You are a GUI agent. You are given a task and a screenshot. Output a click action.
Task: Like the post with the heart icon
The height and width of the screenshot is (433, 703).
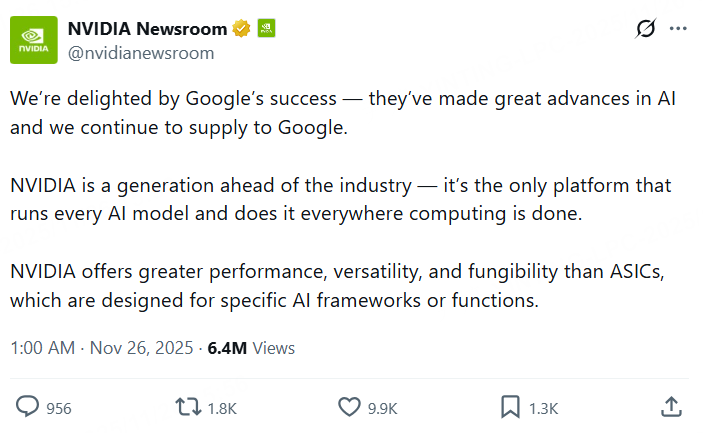coord(348,407)
